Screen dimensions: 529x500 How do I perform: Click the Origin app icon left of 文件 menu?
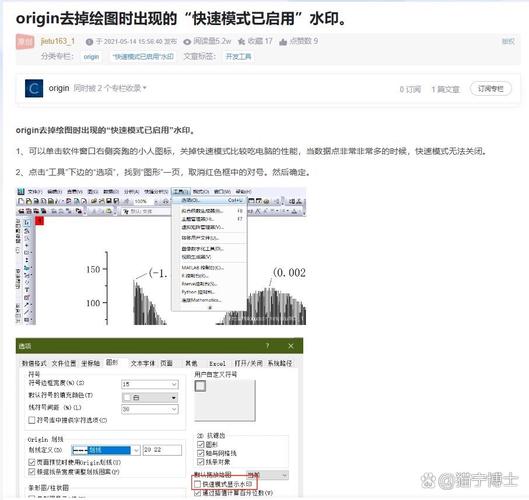click(x=21, y=192)
